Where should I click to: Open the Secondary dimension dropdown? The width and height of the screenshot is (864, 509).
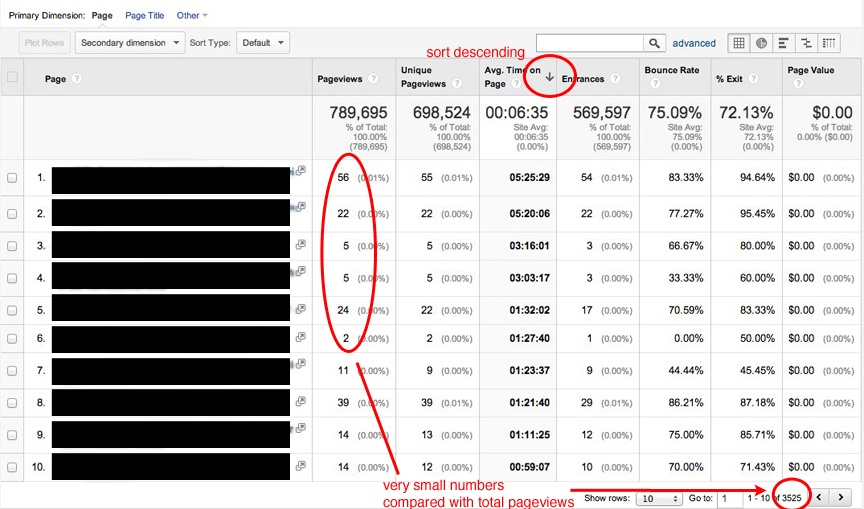click(x=131, y=43)
